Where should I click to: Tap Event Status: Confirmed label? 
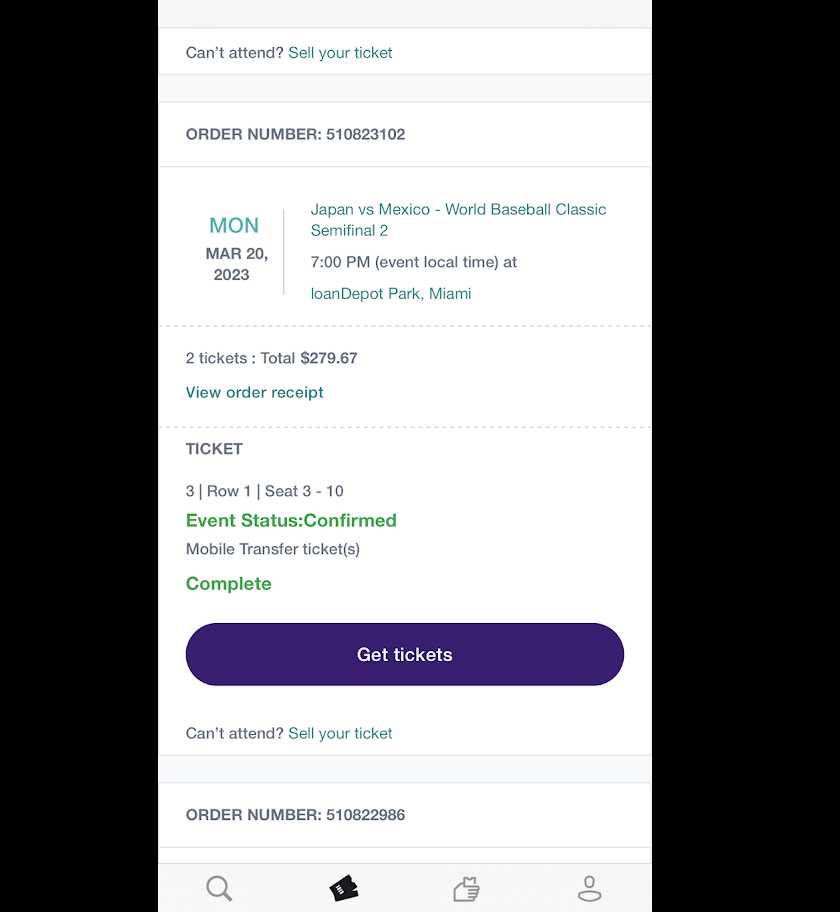click(x=291, y=520)
